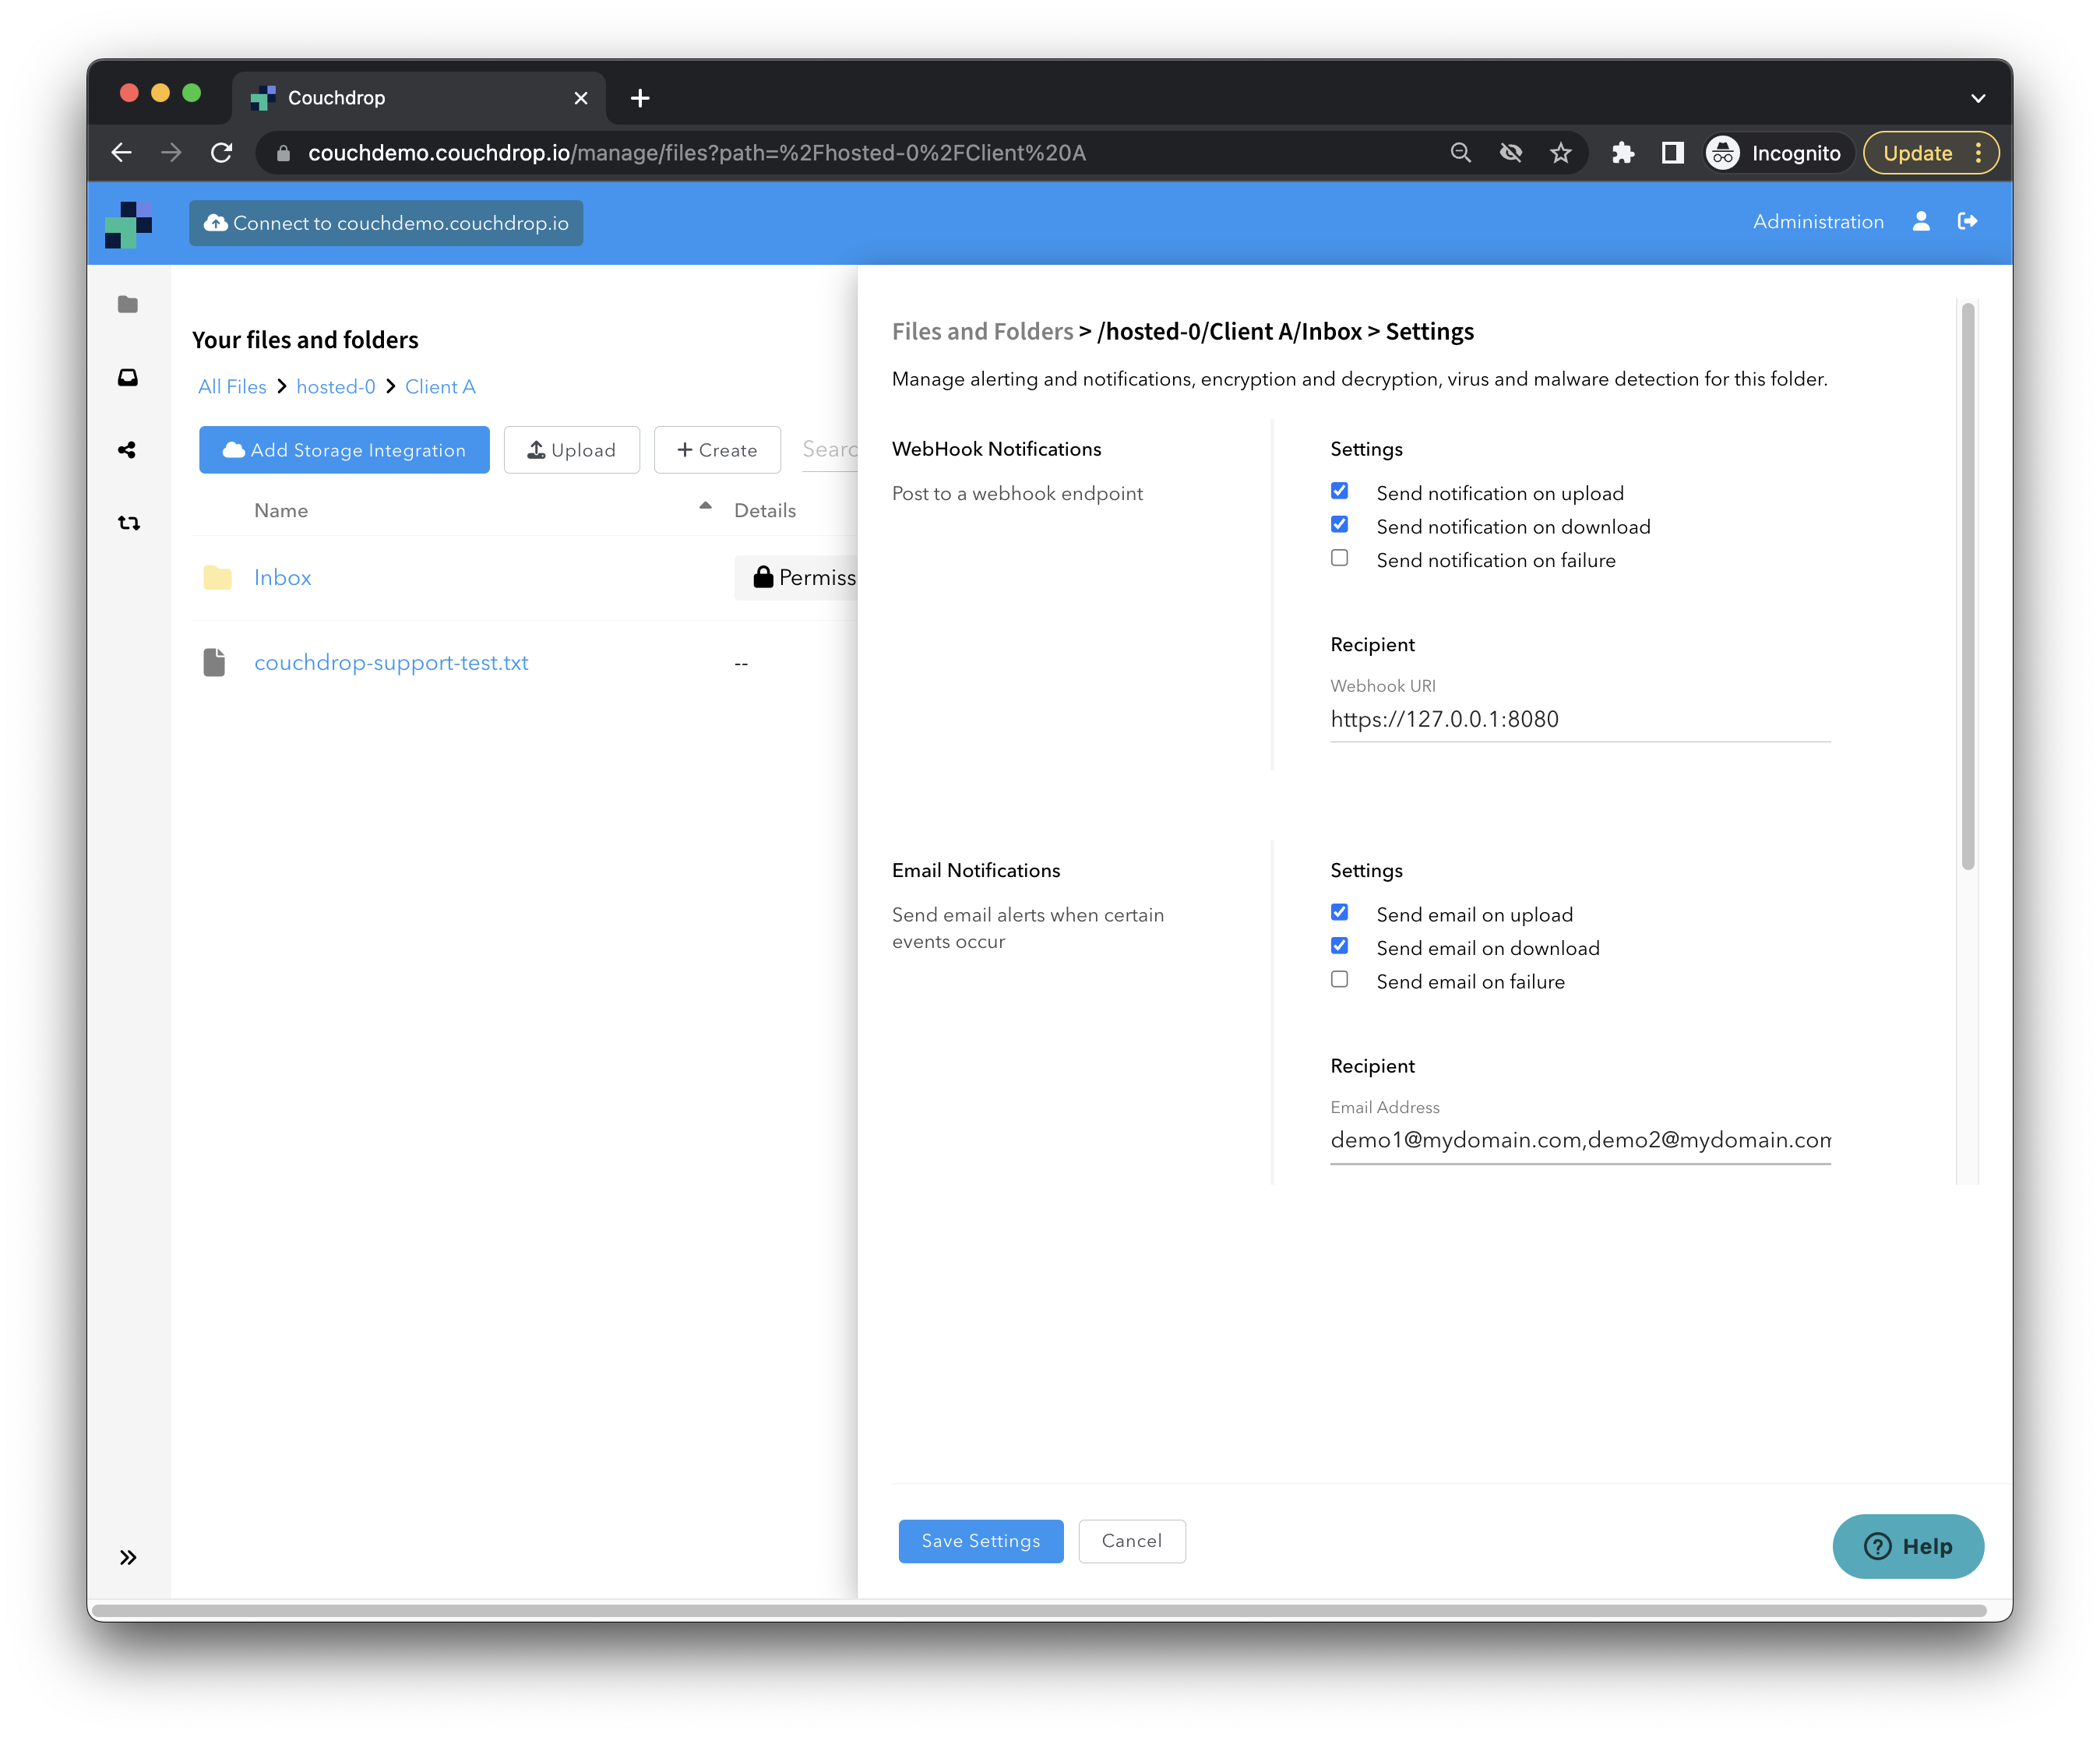Click the zoom magnifier icon in address bar
The image size is (2100, 1737).
pos(1461,153)
